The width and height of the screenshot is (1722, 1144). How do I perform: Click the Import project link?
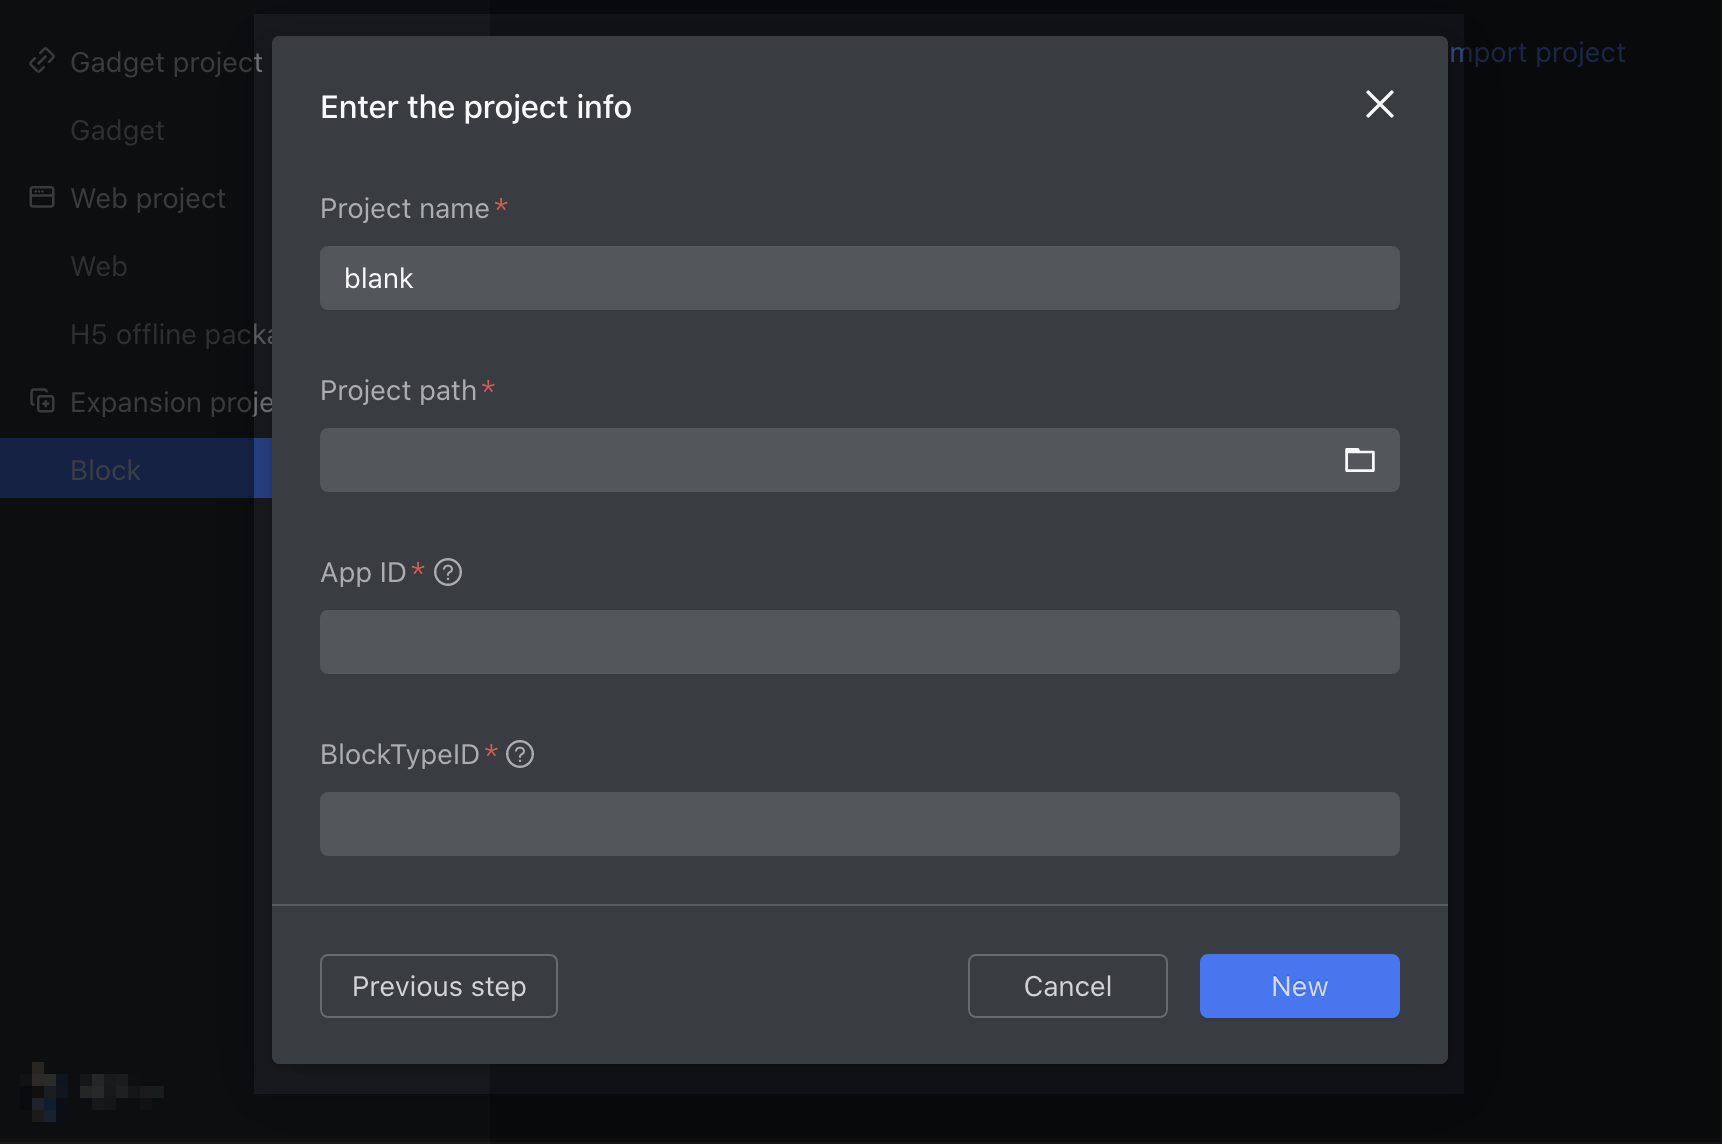click(1538, 52)
